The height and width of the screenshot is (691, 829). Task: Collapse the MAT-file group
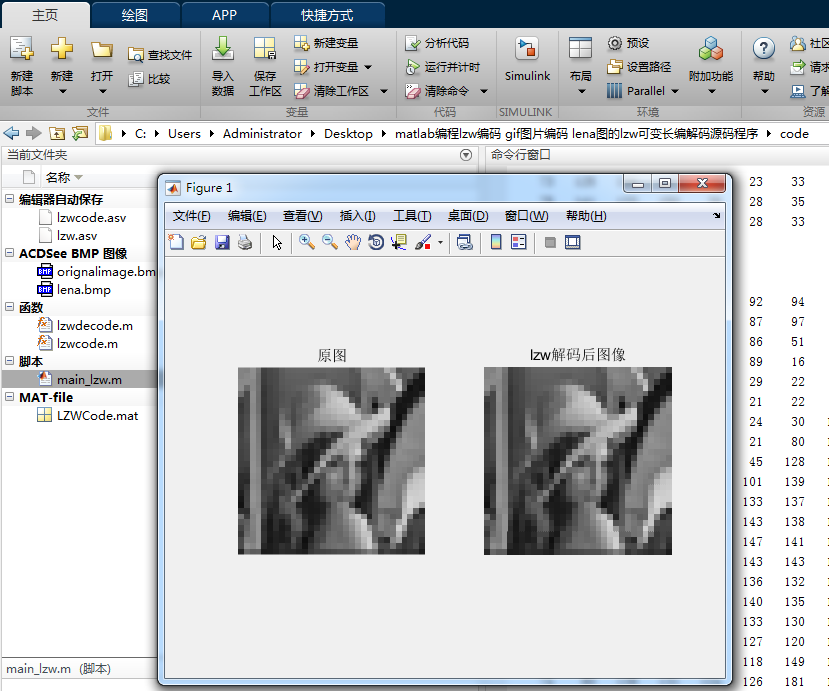click(9, 397)
